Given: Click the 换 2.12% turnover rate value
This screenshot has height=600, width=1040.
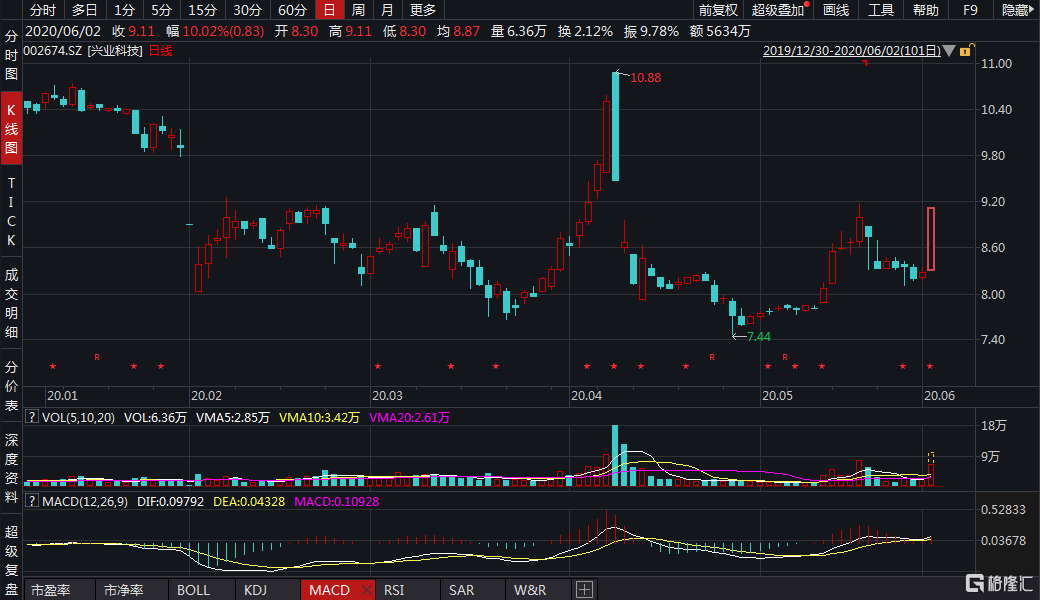Looking at the screenshot, I should coord(585,31).
